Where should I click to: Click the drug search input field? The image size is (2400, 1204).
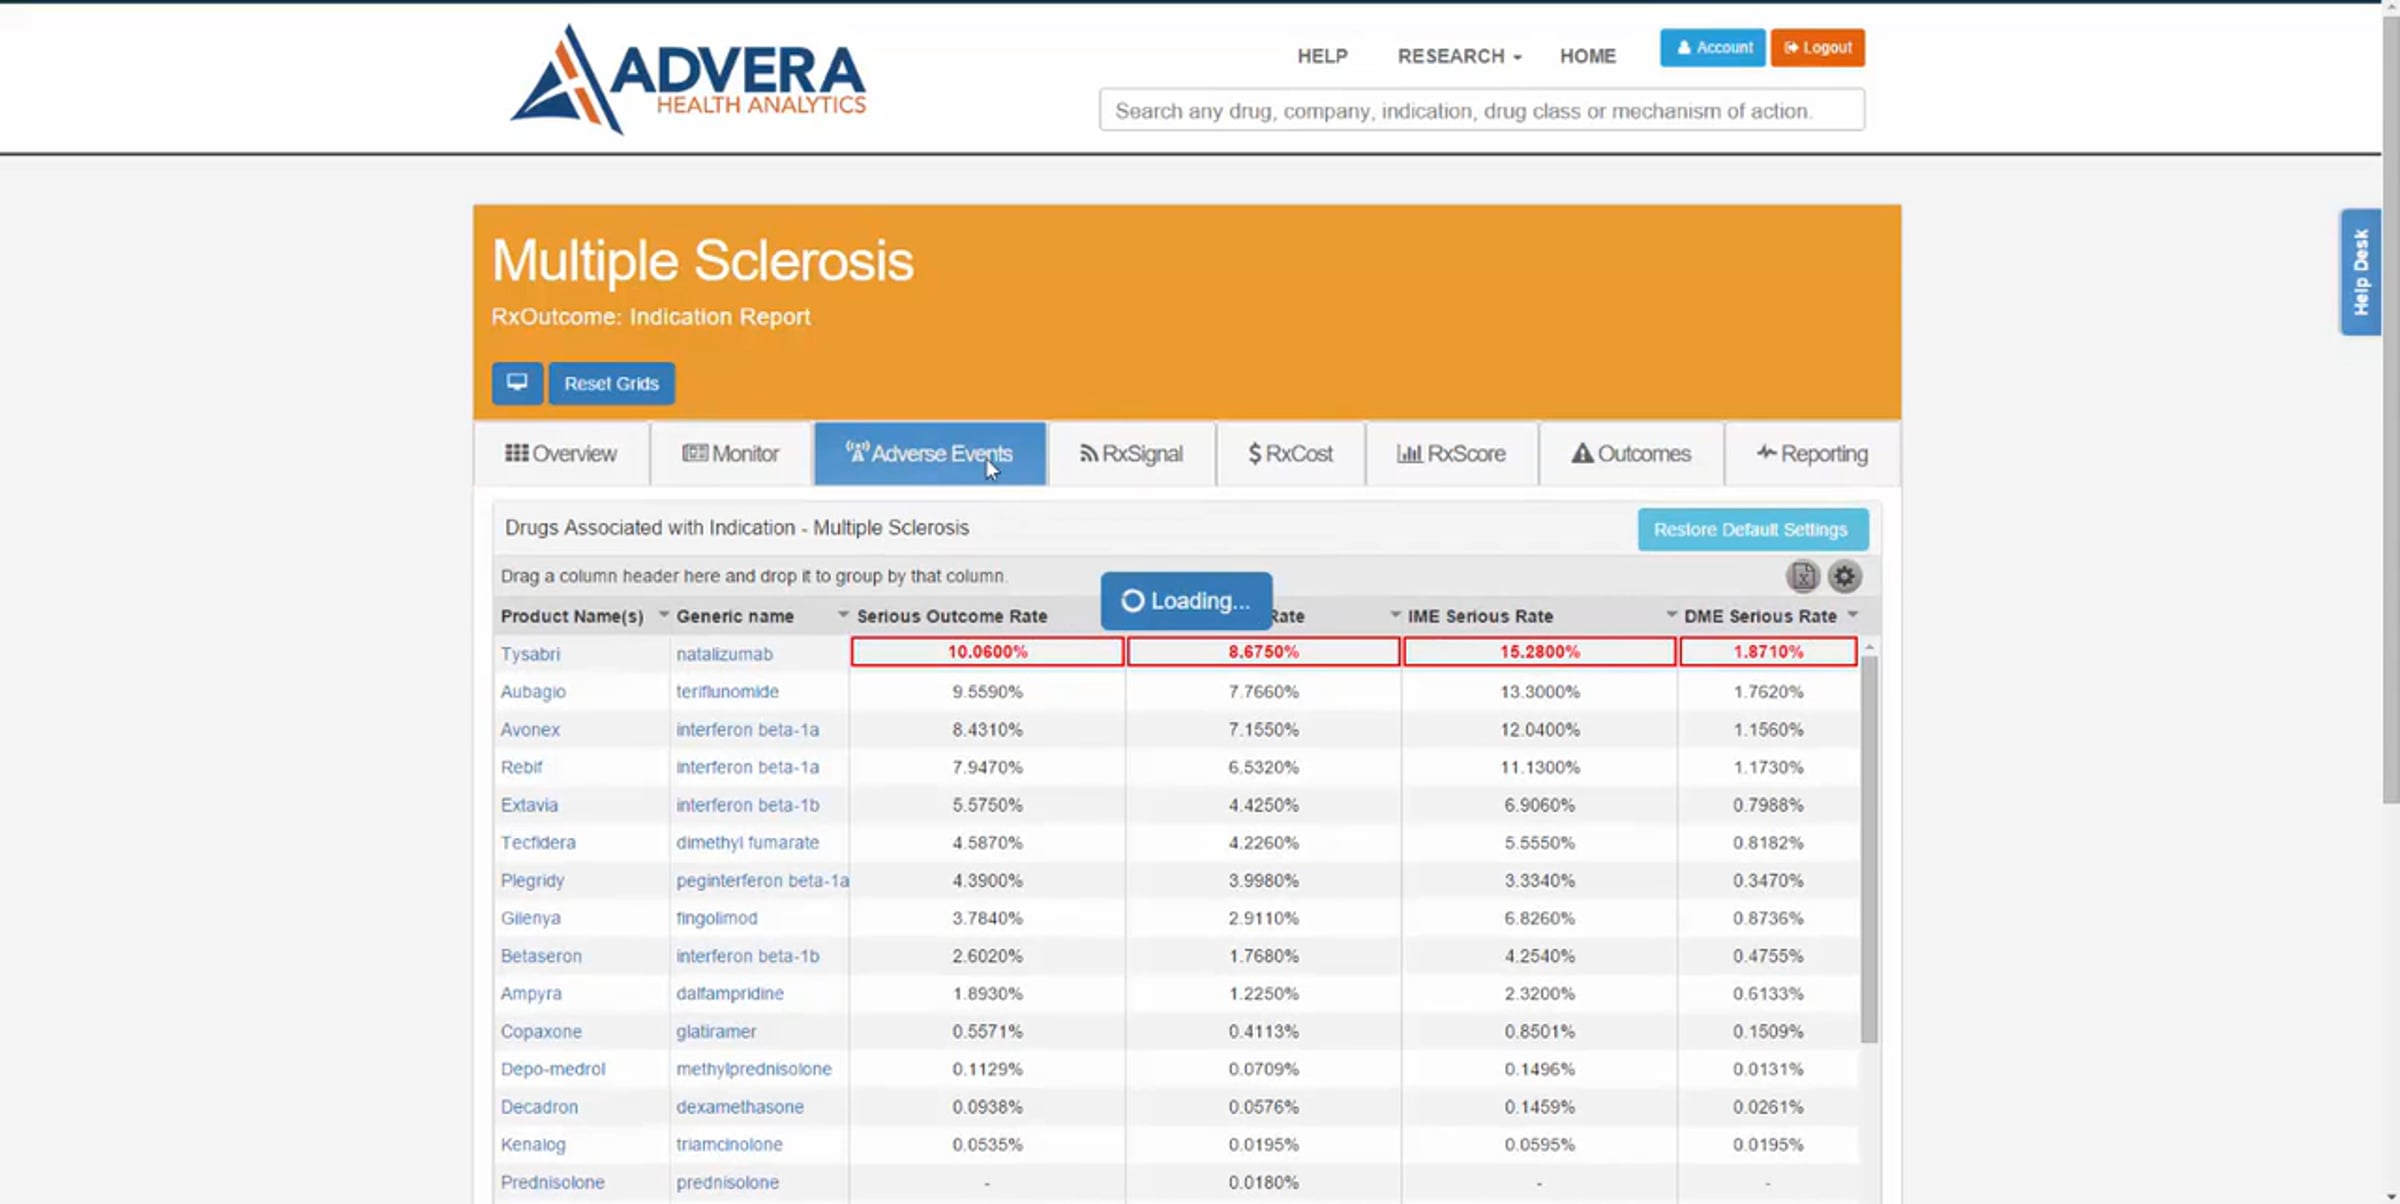(x=1481, y=110)
